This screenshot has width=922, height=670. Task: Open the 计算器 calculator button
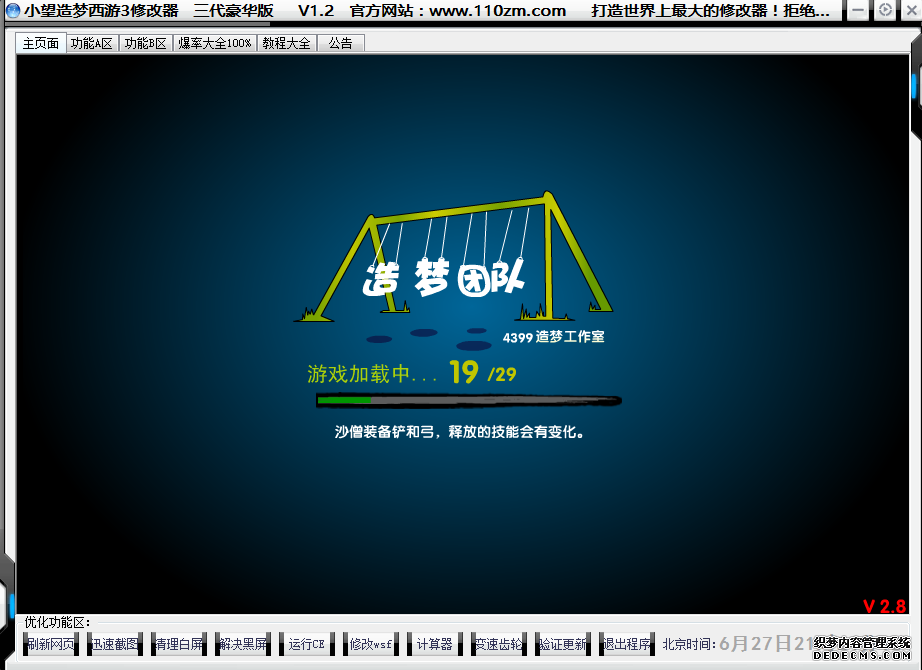click(x=435, y=644)
